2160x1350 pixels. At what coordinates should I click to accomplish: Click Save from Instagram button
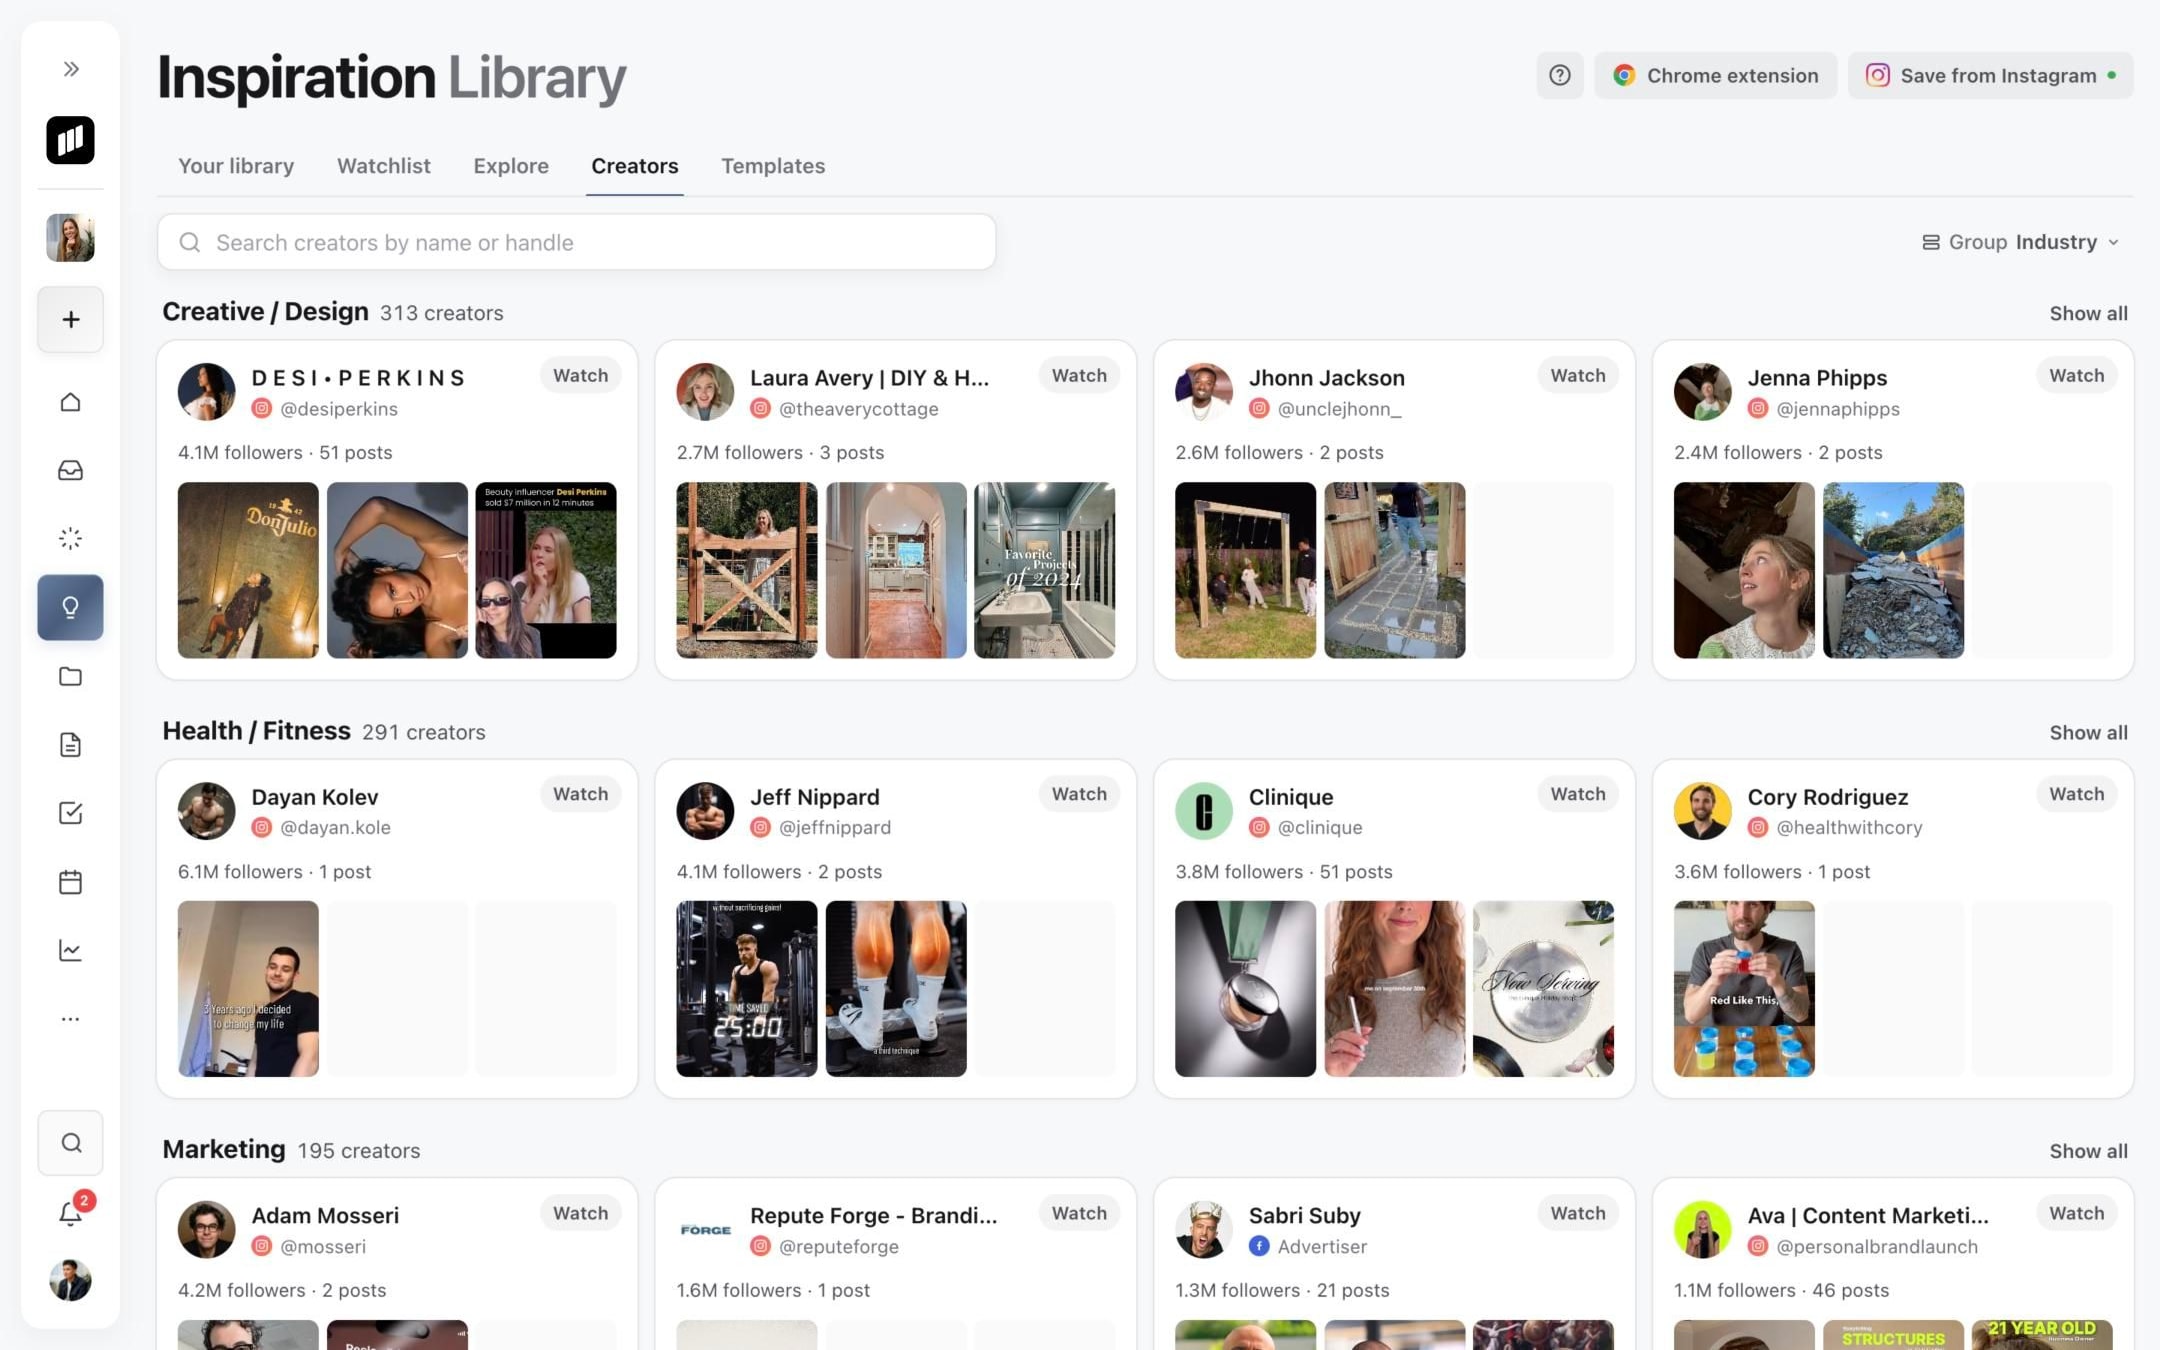coord(1990,75)
